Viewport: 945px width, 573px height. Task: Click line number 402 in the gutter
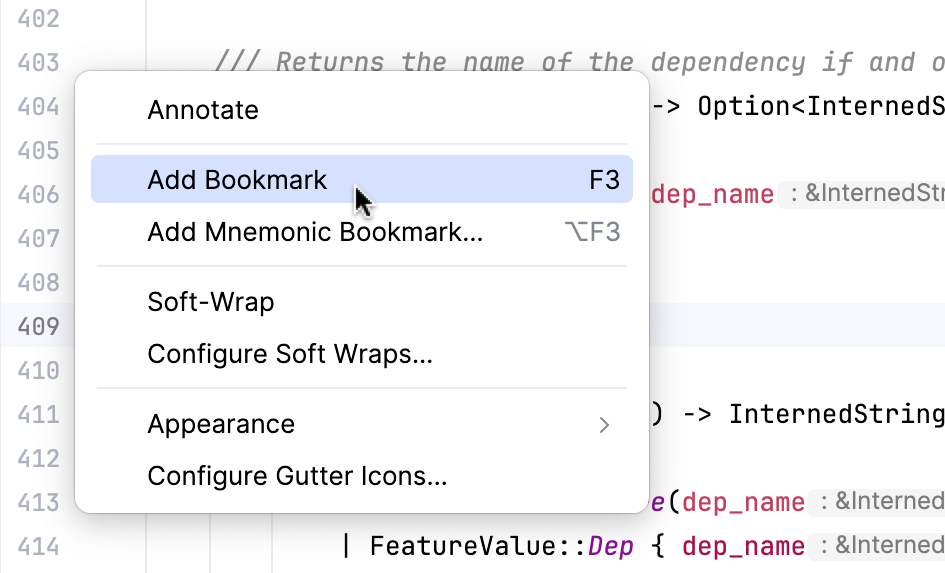[x=39, y=19]
